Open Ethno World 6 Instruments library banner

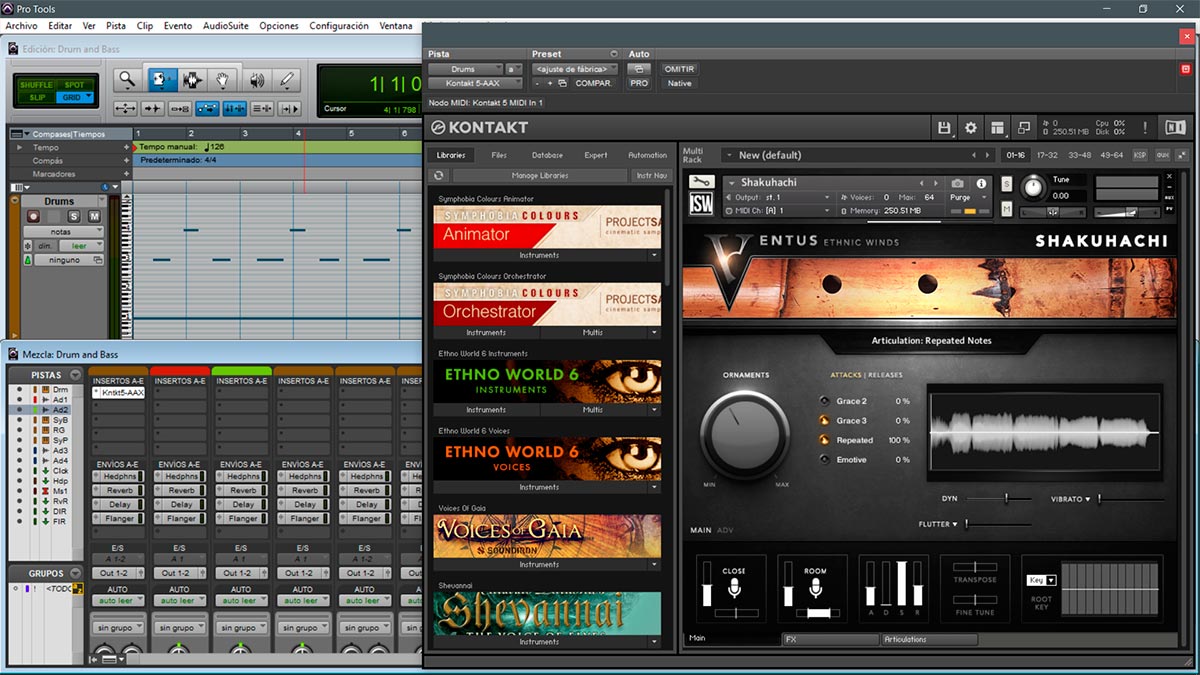[x=547, y=382]
